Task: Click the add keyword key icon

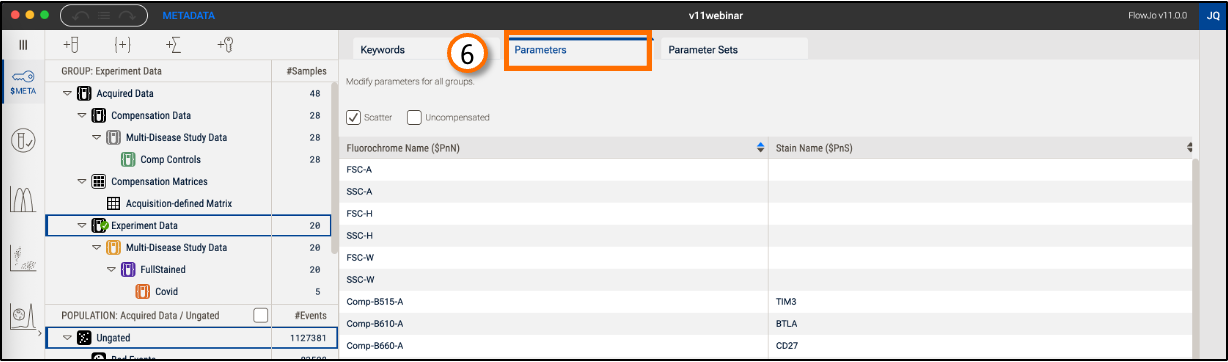Action: [226, 45]
